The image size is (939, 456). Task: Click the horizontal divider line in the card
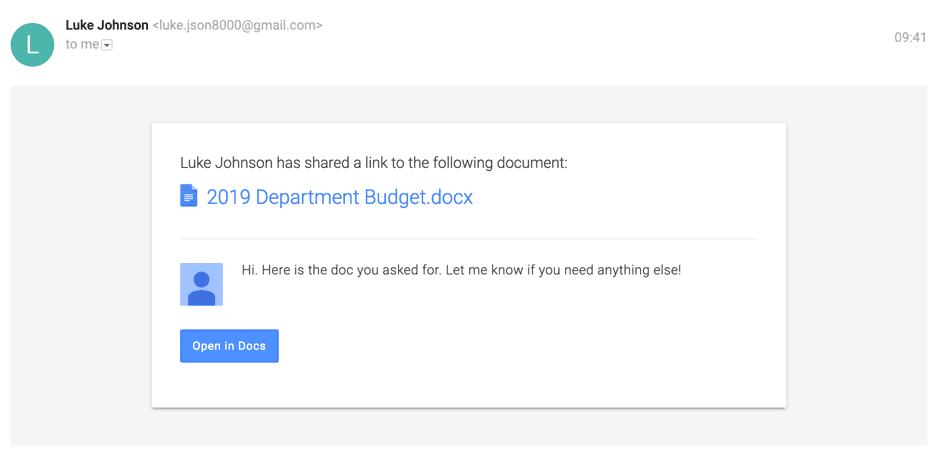[x=469, y=239]
